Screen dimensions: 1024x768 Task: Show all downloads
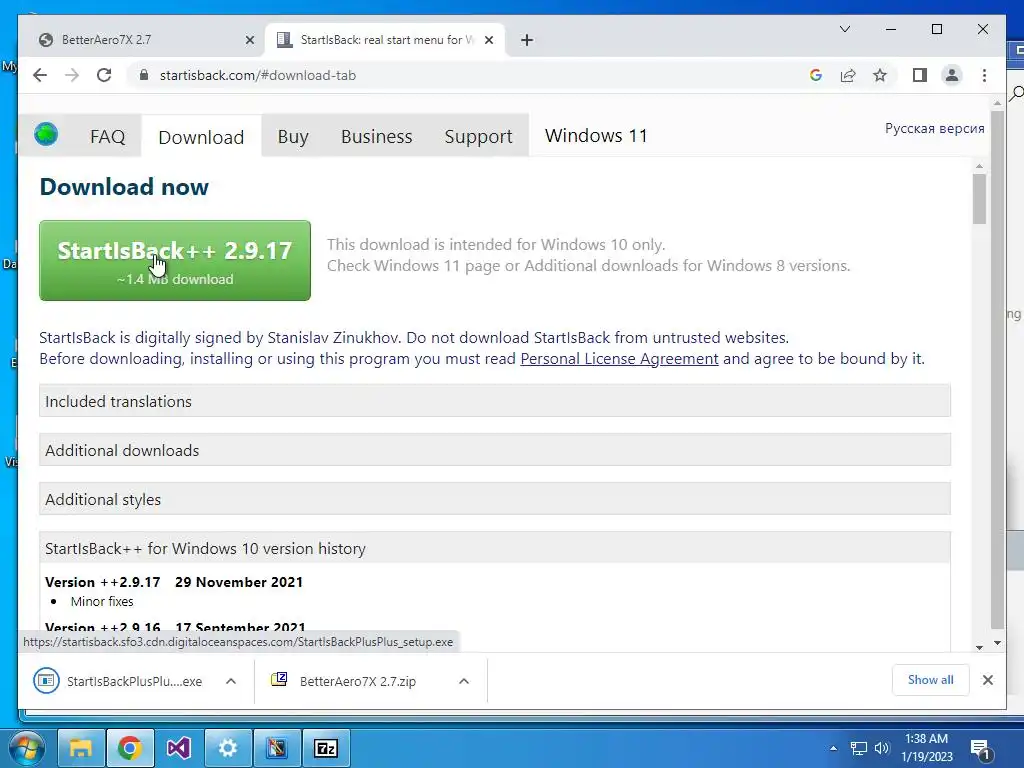[931, 680]
